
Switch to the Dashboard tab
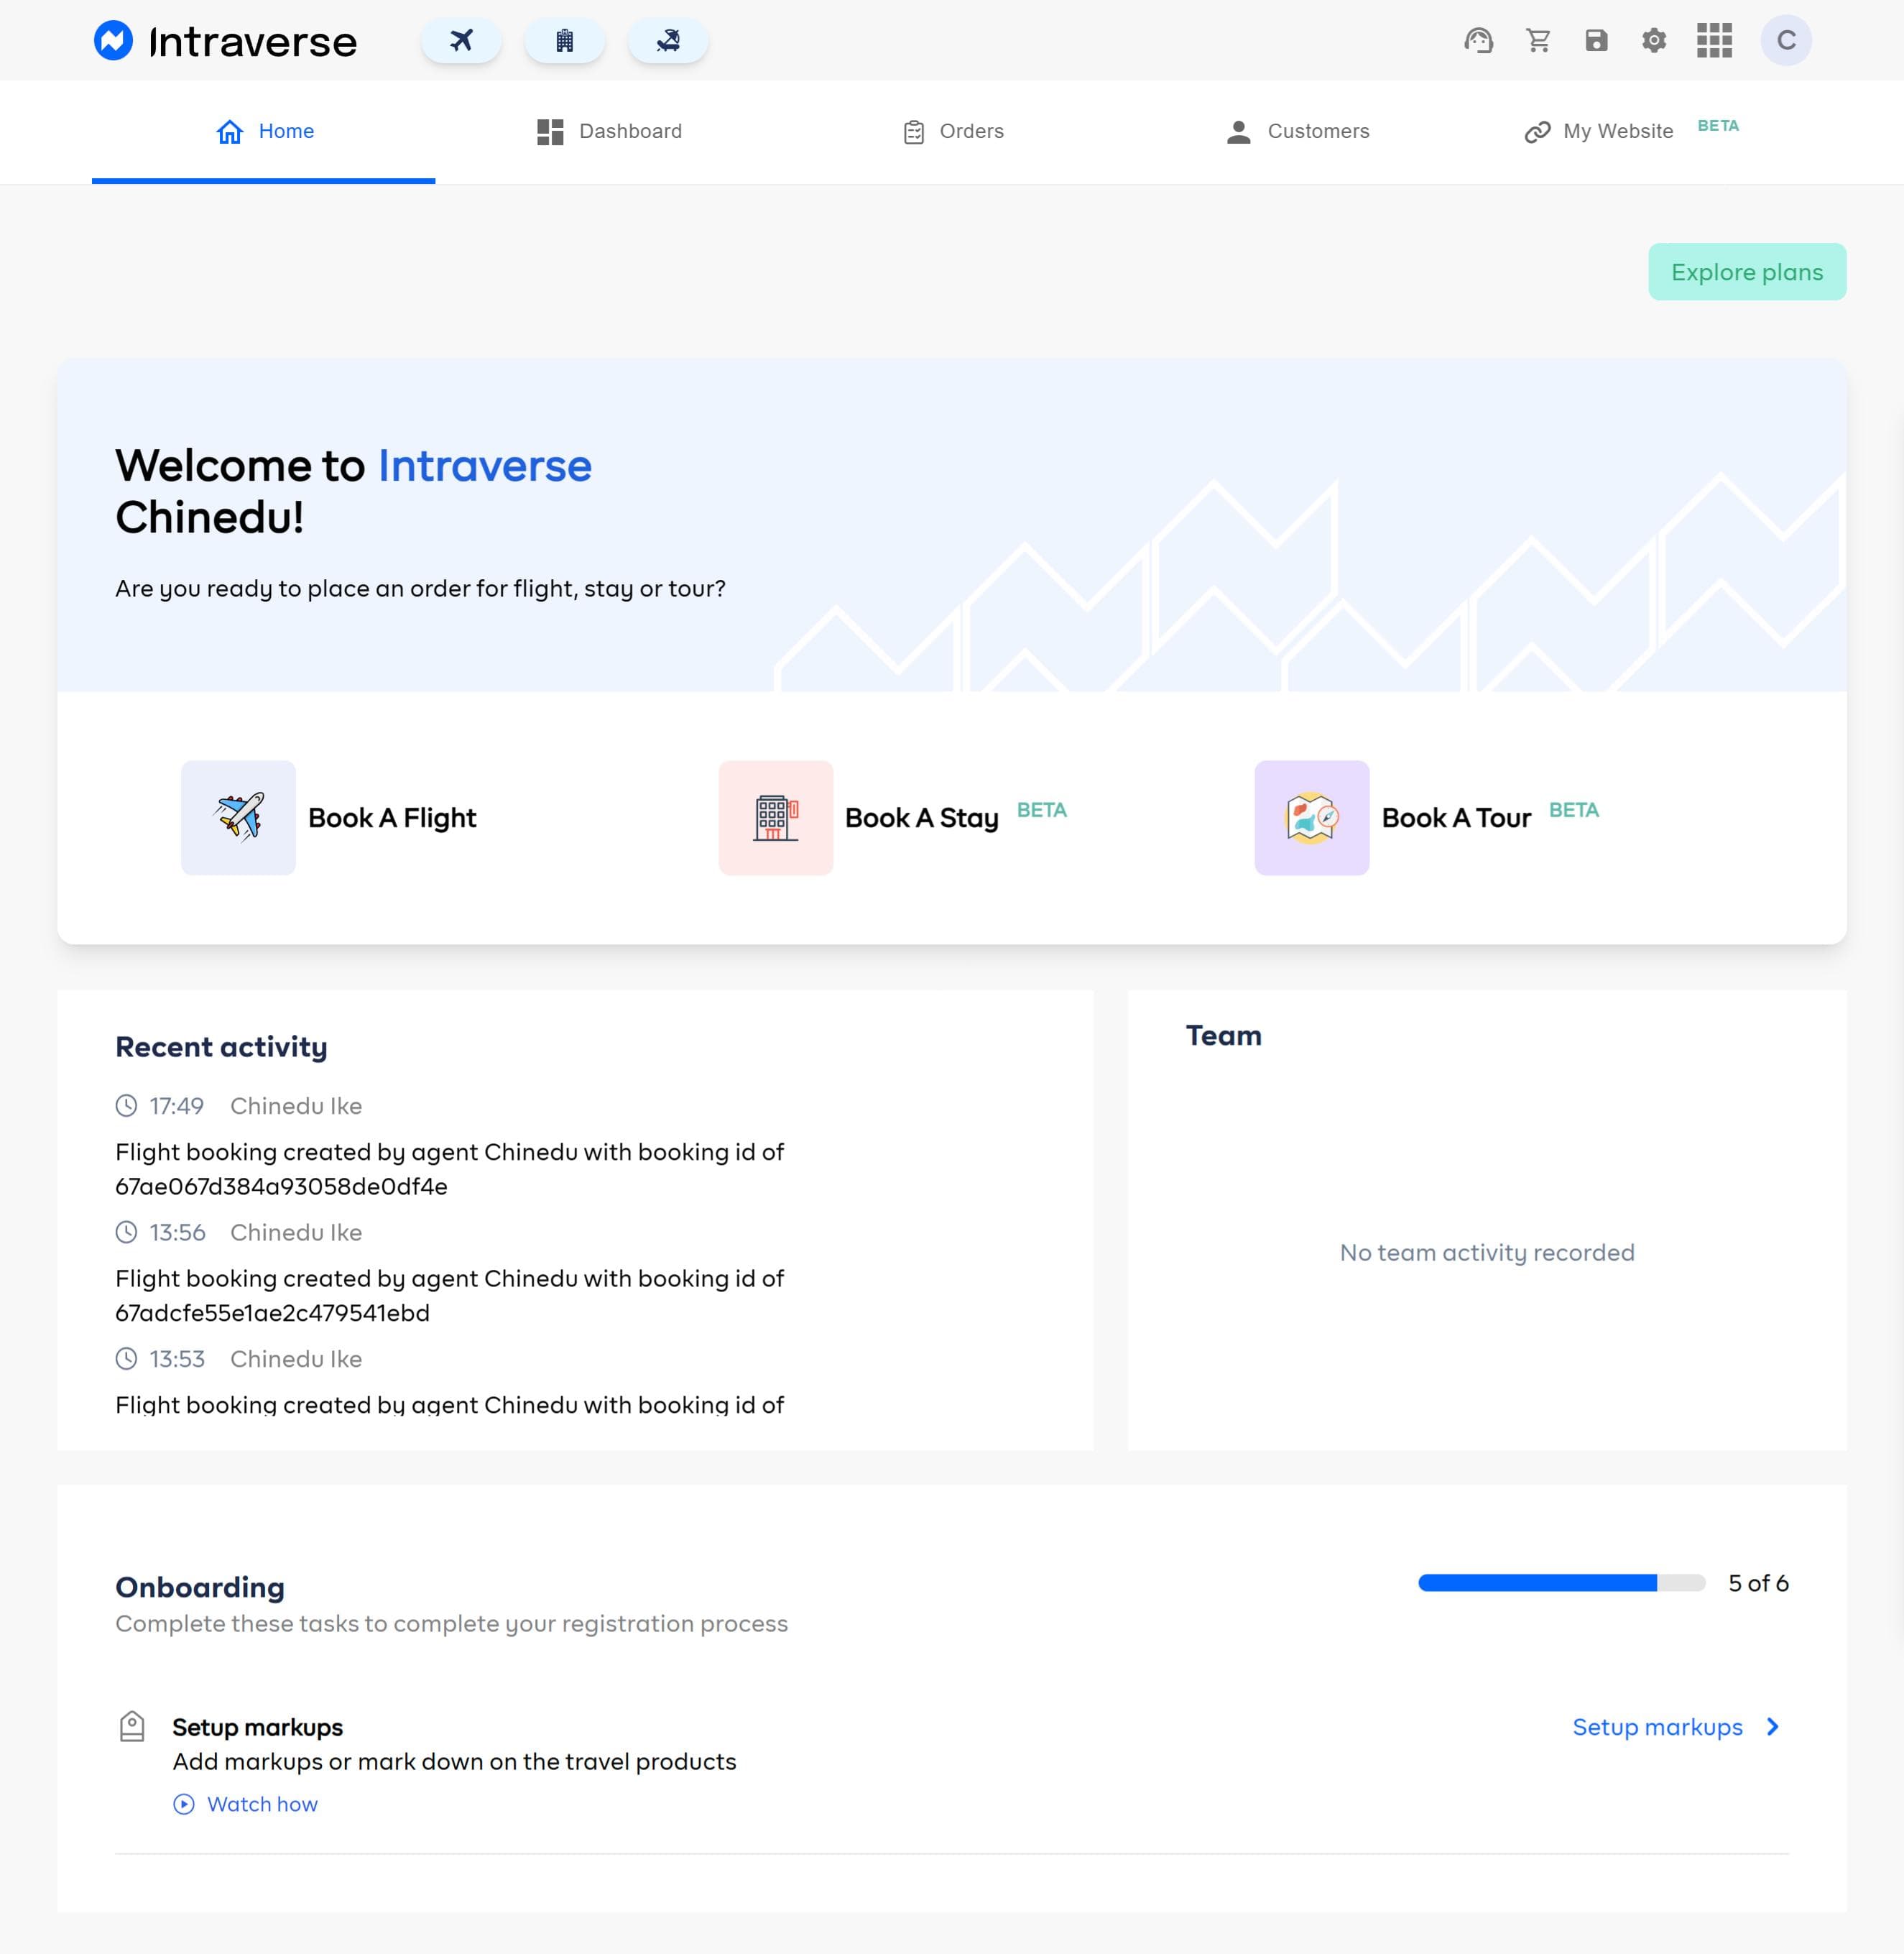[609, 132]
